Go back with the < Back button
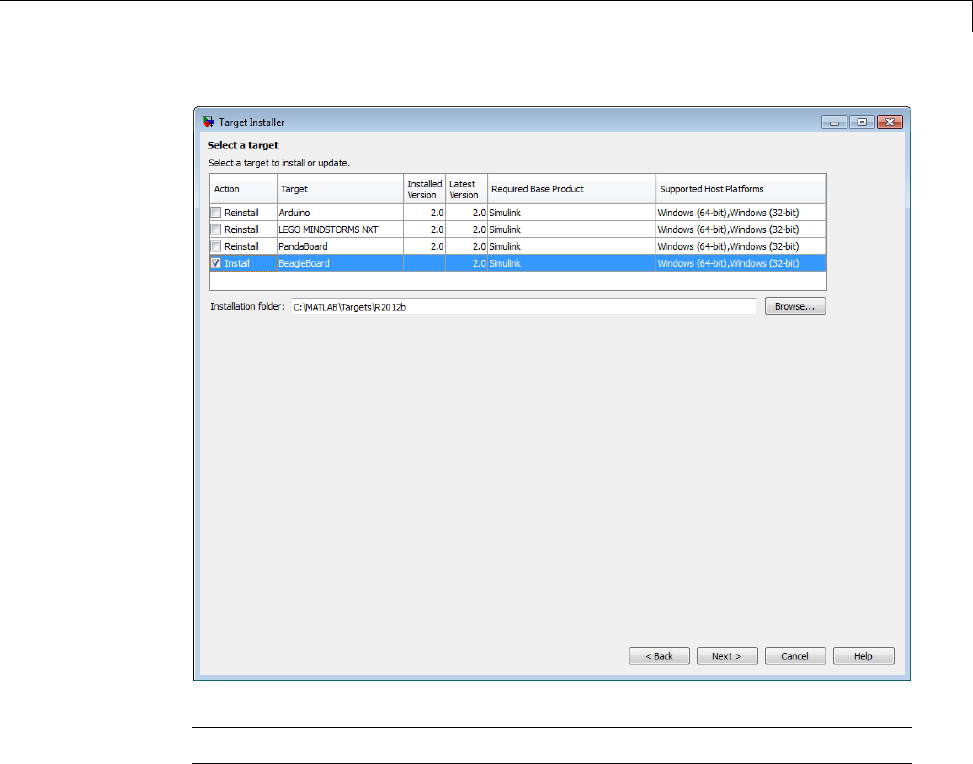 click(659, 656)
